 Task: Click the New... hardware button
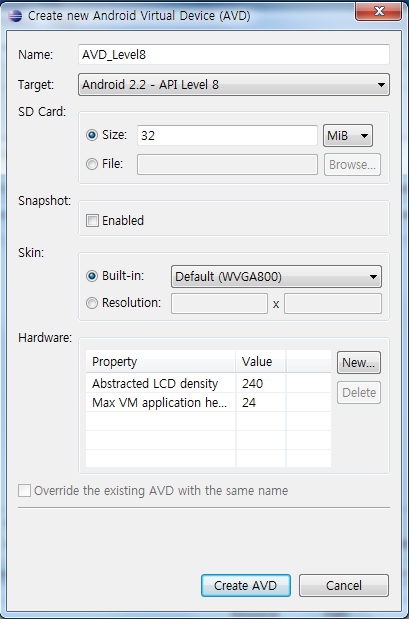(359, 362)
